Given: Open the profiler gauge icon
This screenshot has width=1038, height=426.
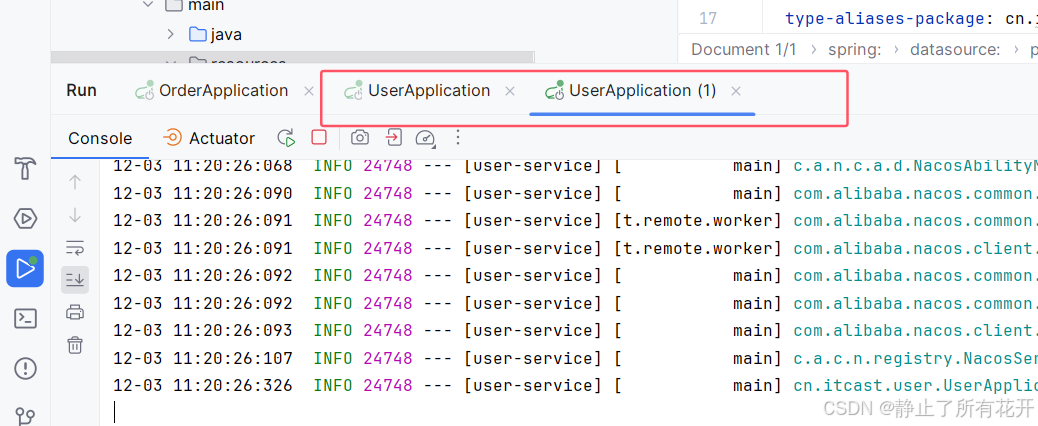Looking at the screenshot, I should [425, 138].
